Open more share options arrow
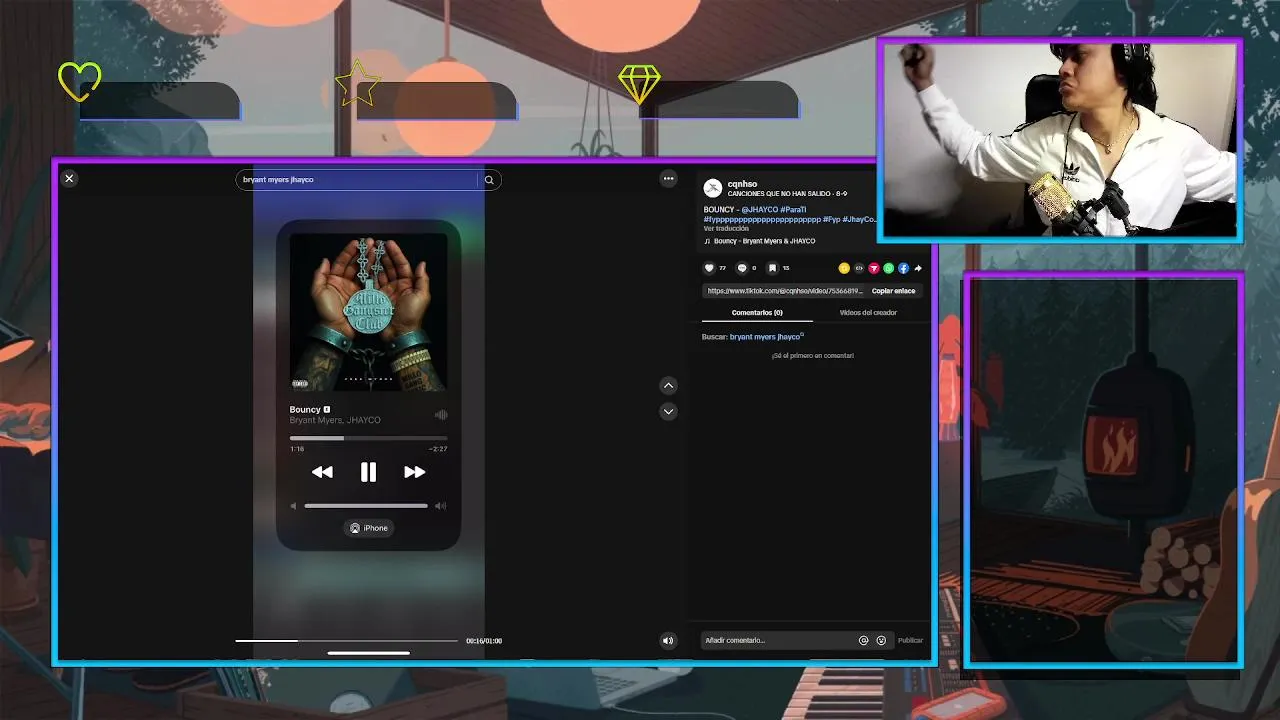The width and height of the screenshot is (1280, 720). coord(918,268)
